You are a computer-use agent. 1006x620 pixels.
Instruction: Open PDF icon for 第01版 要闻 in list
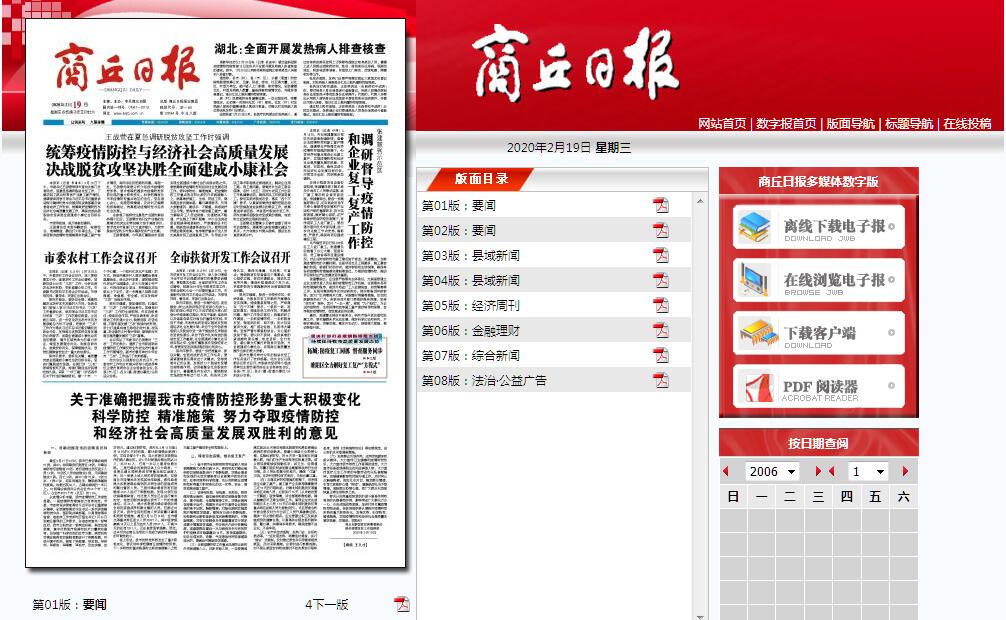click(x=660, y=206)
